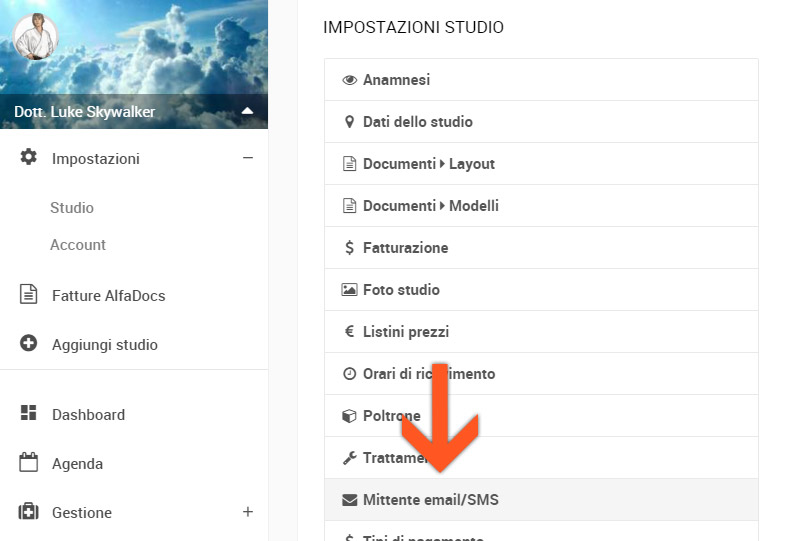The width and height of the screenshot is (788, 541).
Task: Click the picture icon beside Foto studio
Action: [x=349, y=290]
